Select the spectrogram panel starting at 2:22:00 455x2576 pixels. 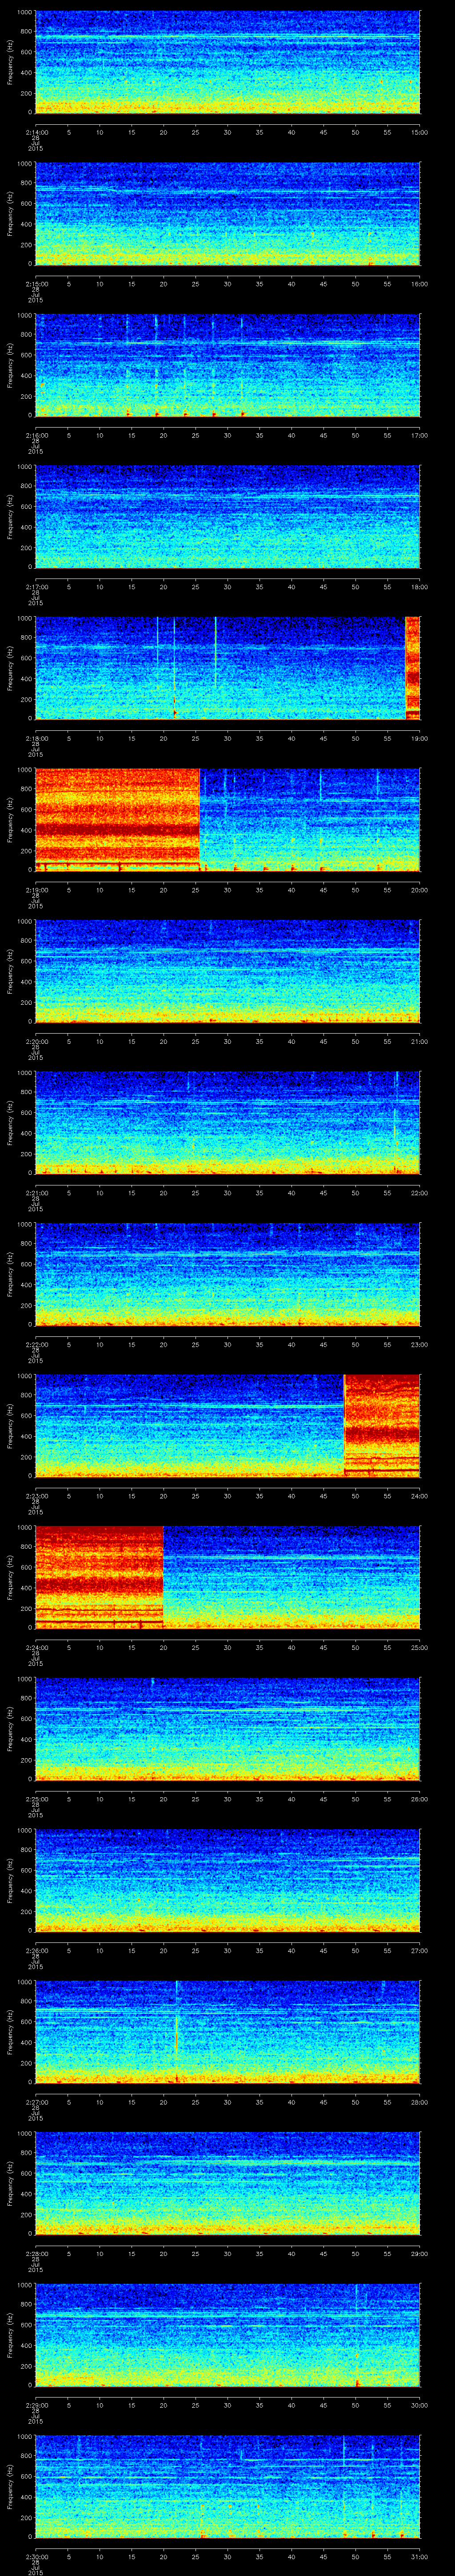click(x=227, y=1274)
